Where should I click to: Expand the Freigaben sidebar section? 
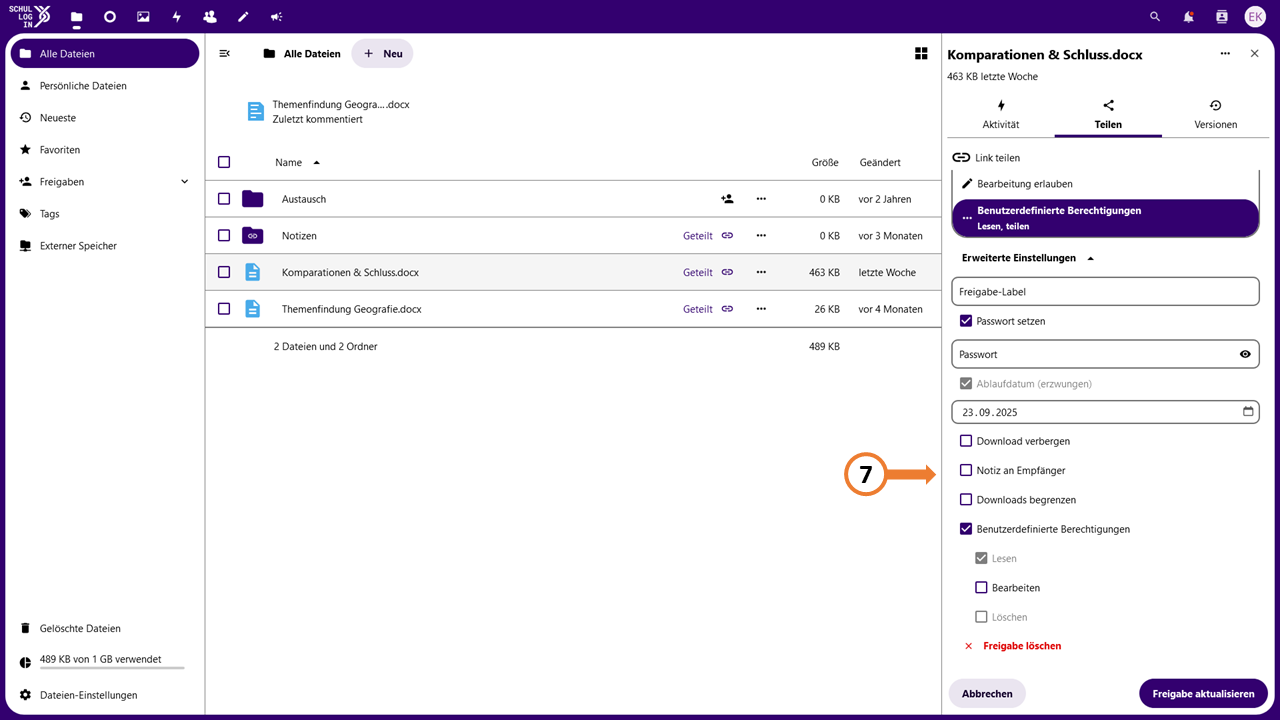tap(184, 182)
